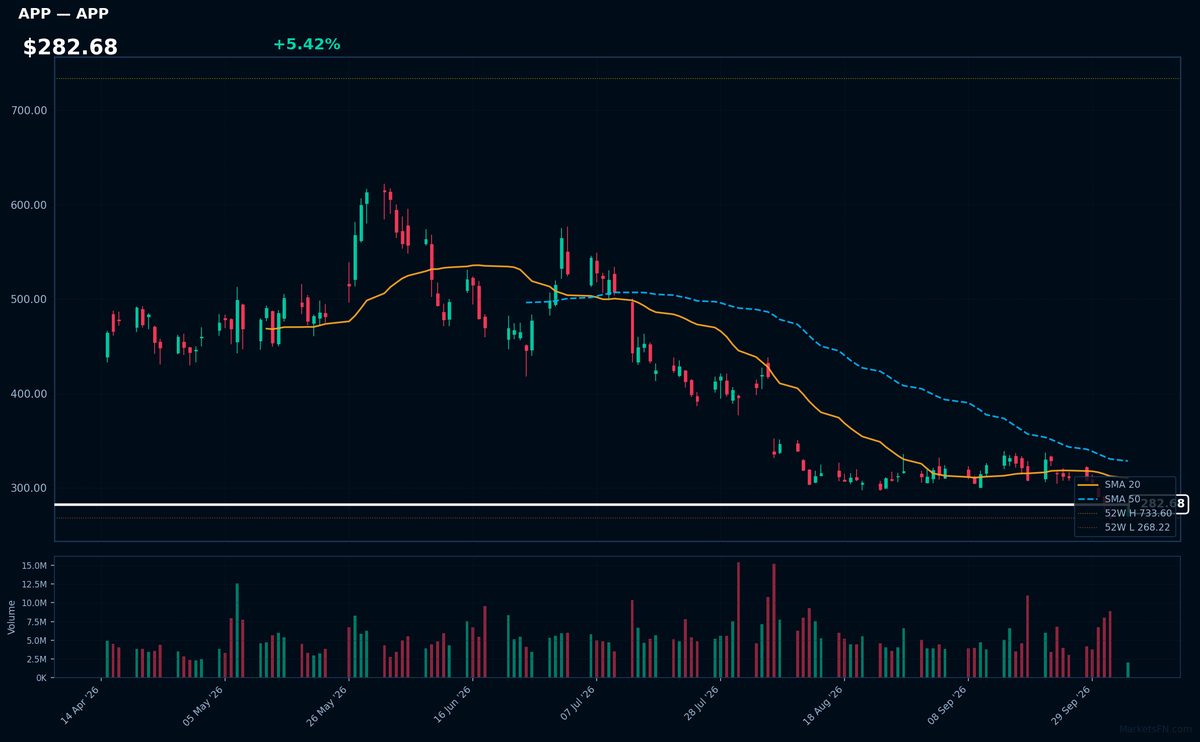
Task: Click the +5.42% change value
Action: pos(306,44)
